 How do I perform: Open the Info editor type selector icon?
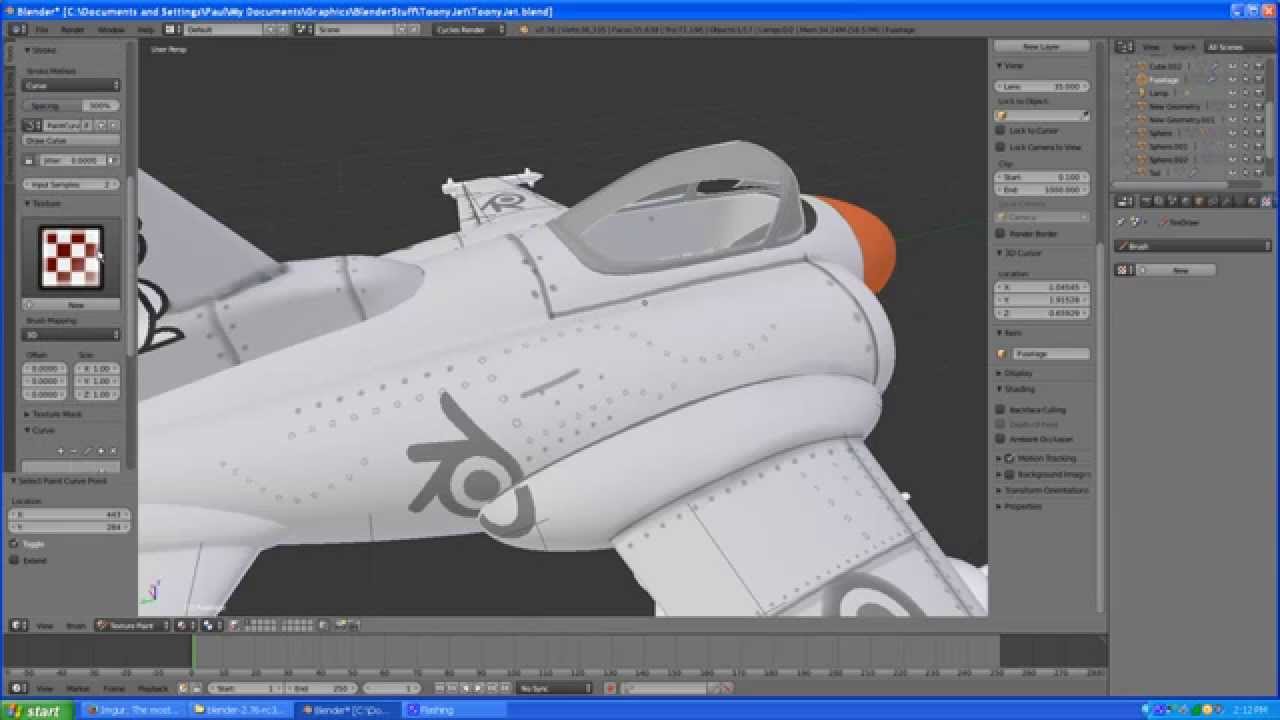tap(18, 29)
